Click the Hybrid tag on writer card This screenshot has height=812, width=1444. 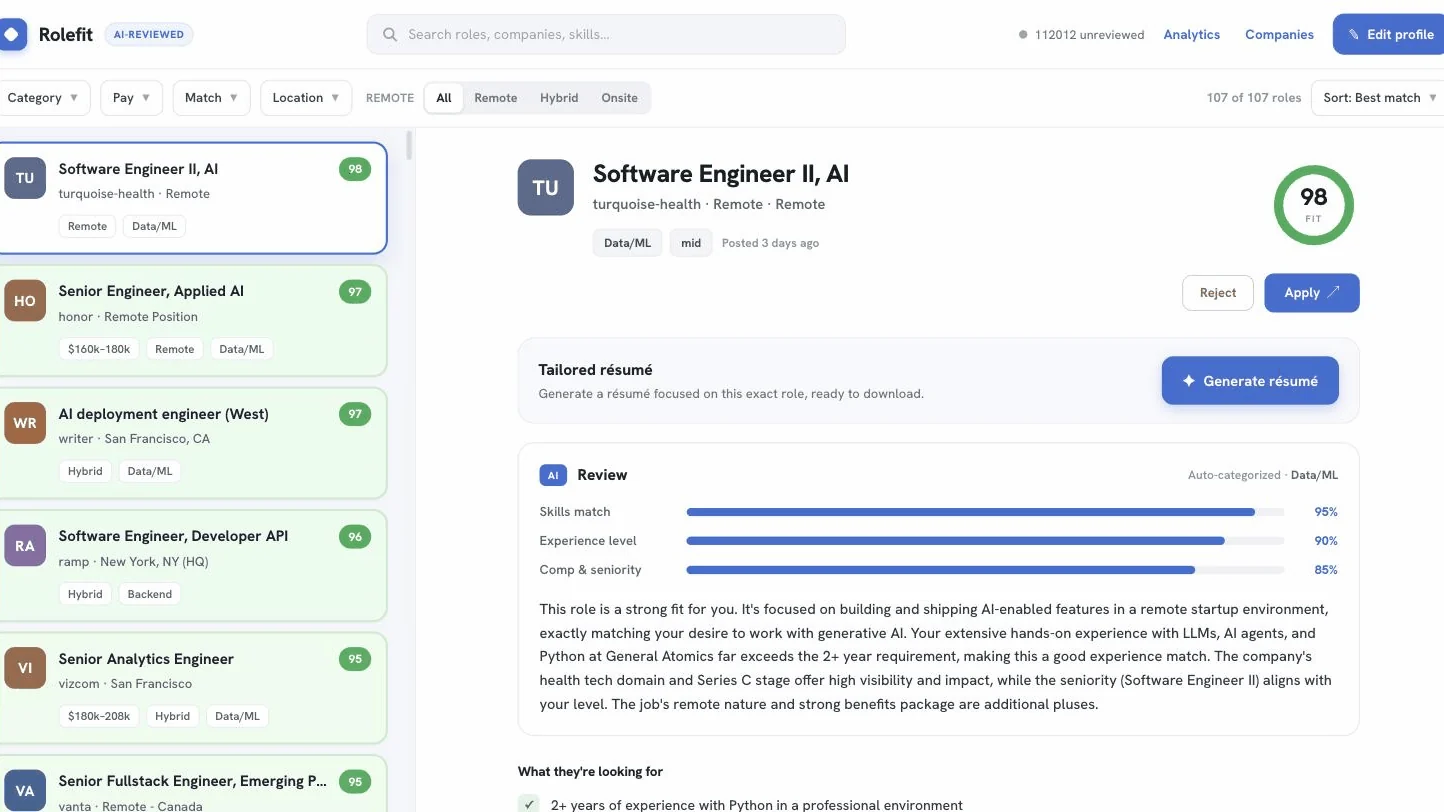pos(85,471)
